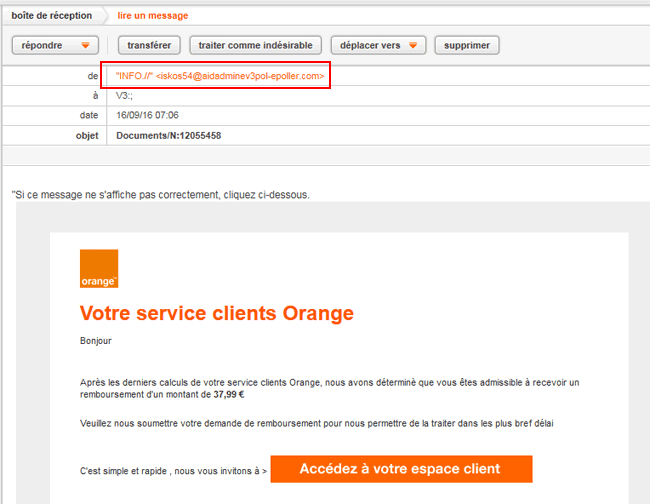
Task: Click the 'Bonjour' greeting text
Action: point(96,341)
